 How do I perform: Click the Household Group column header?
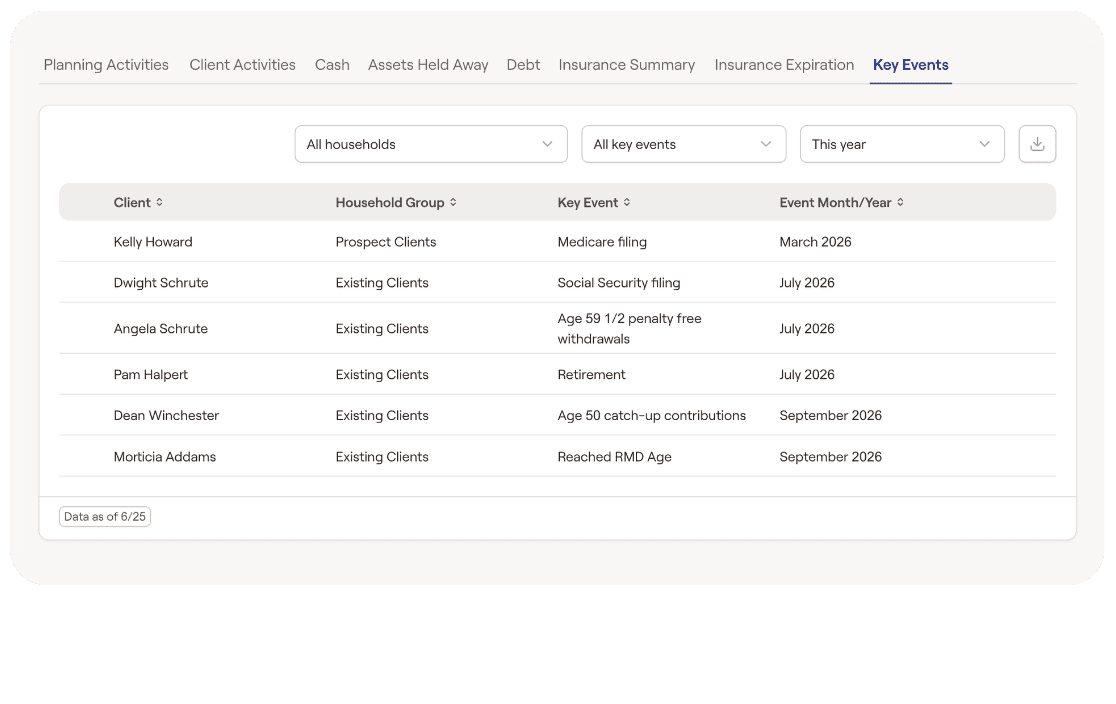point(390,202)
